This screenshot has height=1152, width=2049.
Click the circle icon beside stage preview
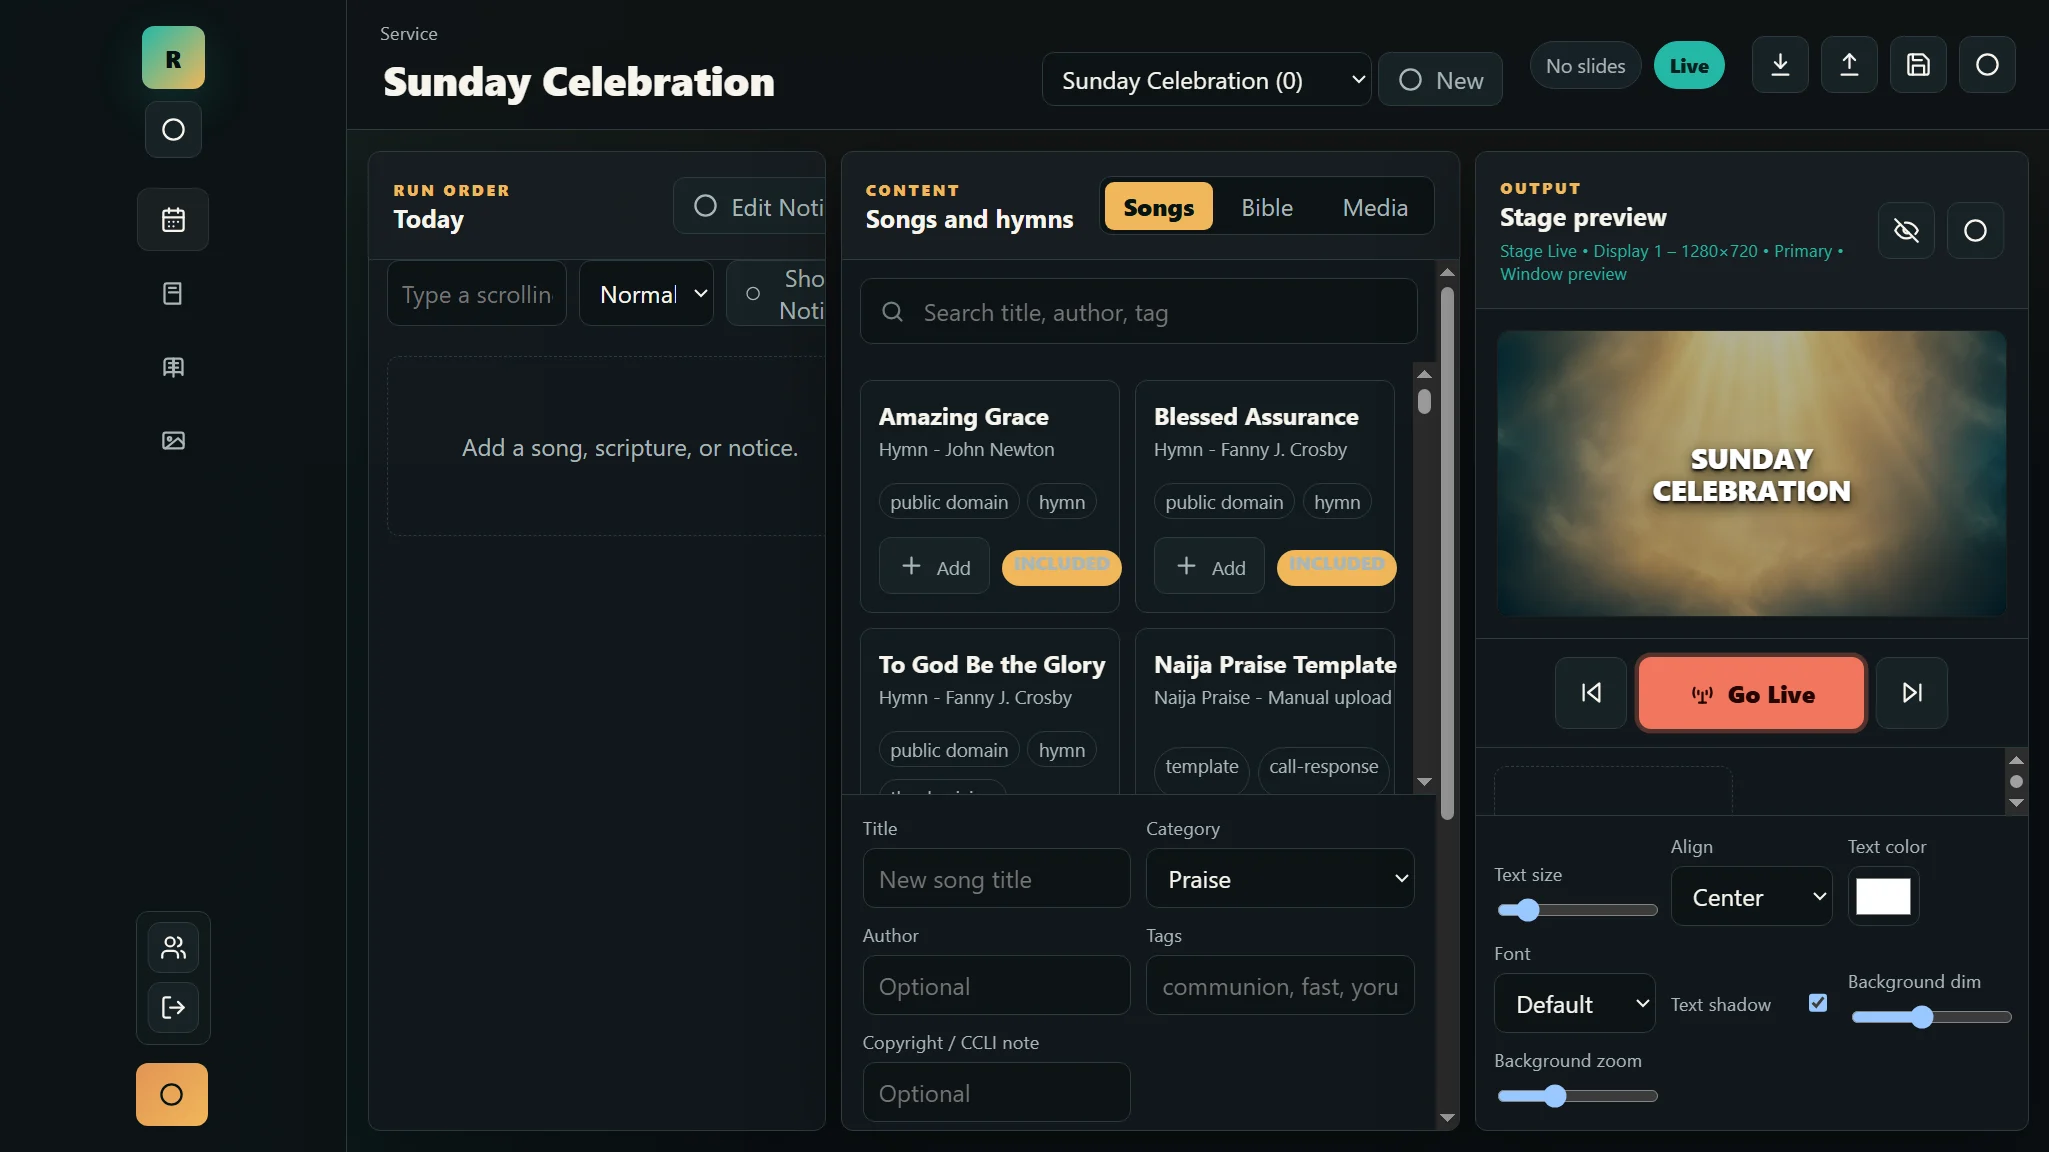tap(1975, 231)
